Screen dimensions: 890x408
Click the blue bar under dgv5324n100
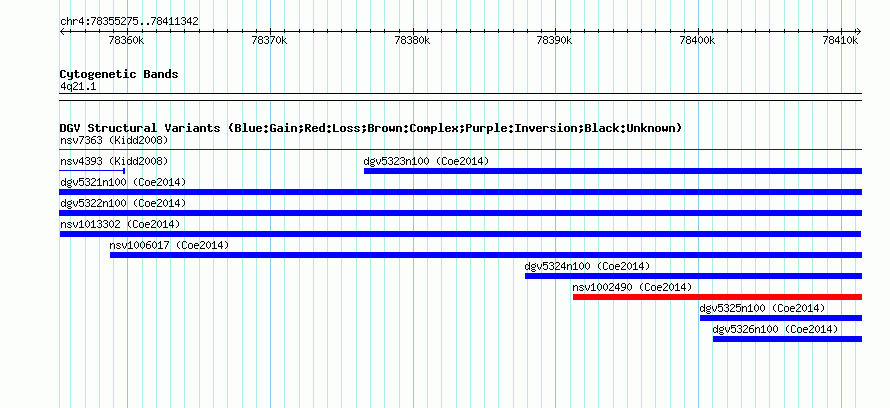pyautogui.click(x=694, y=276)
